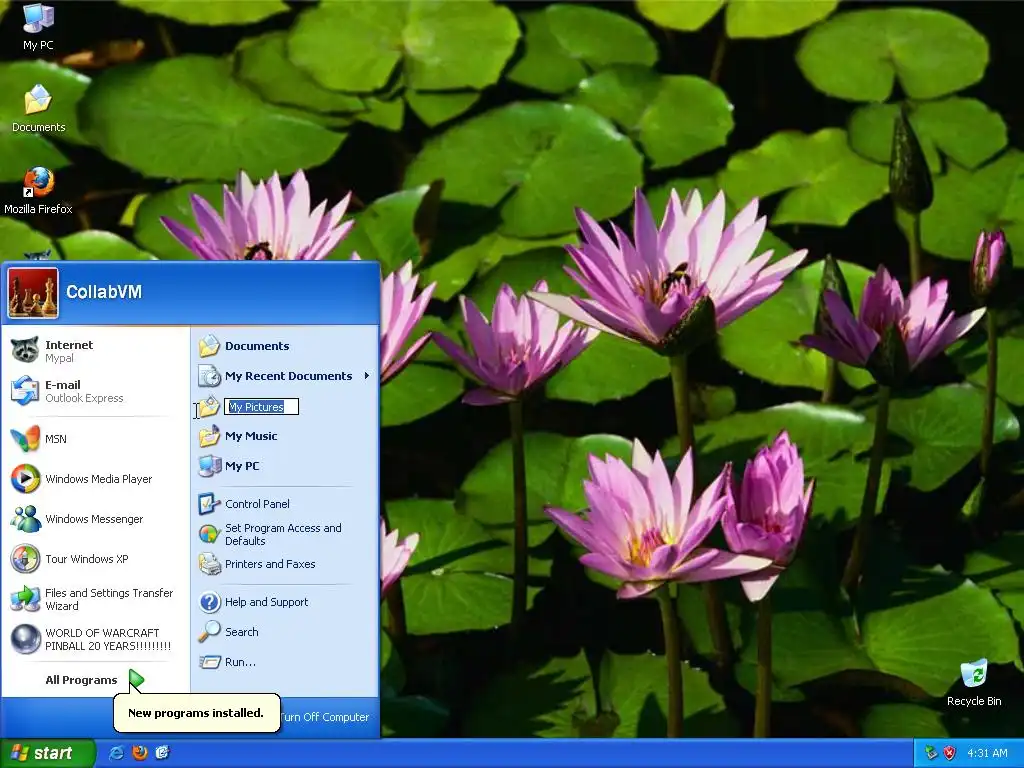The image size is (1024, 768).
Task: Open MSN from the Start menu
Action: pyautogui.click(x=96, y=439)
